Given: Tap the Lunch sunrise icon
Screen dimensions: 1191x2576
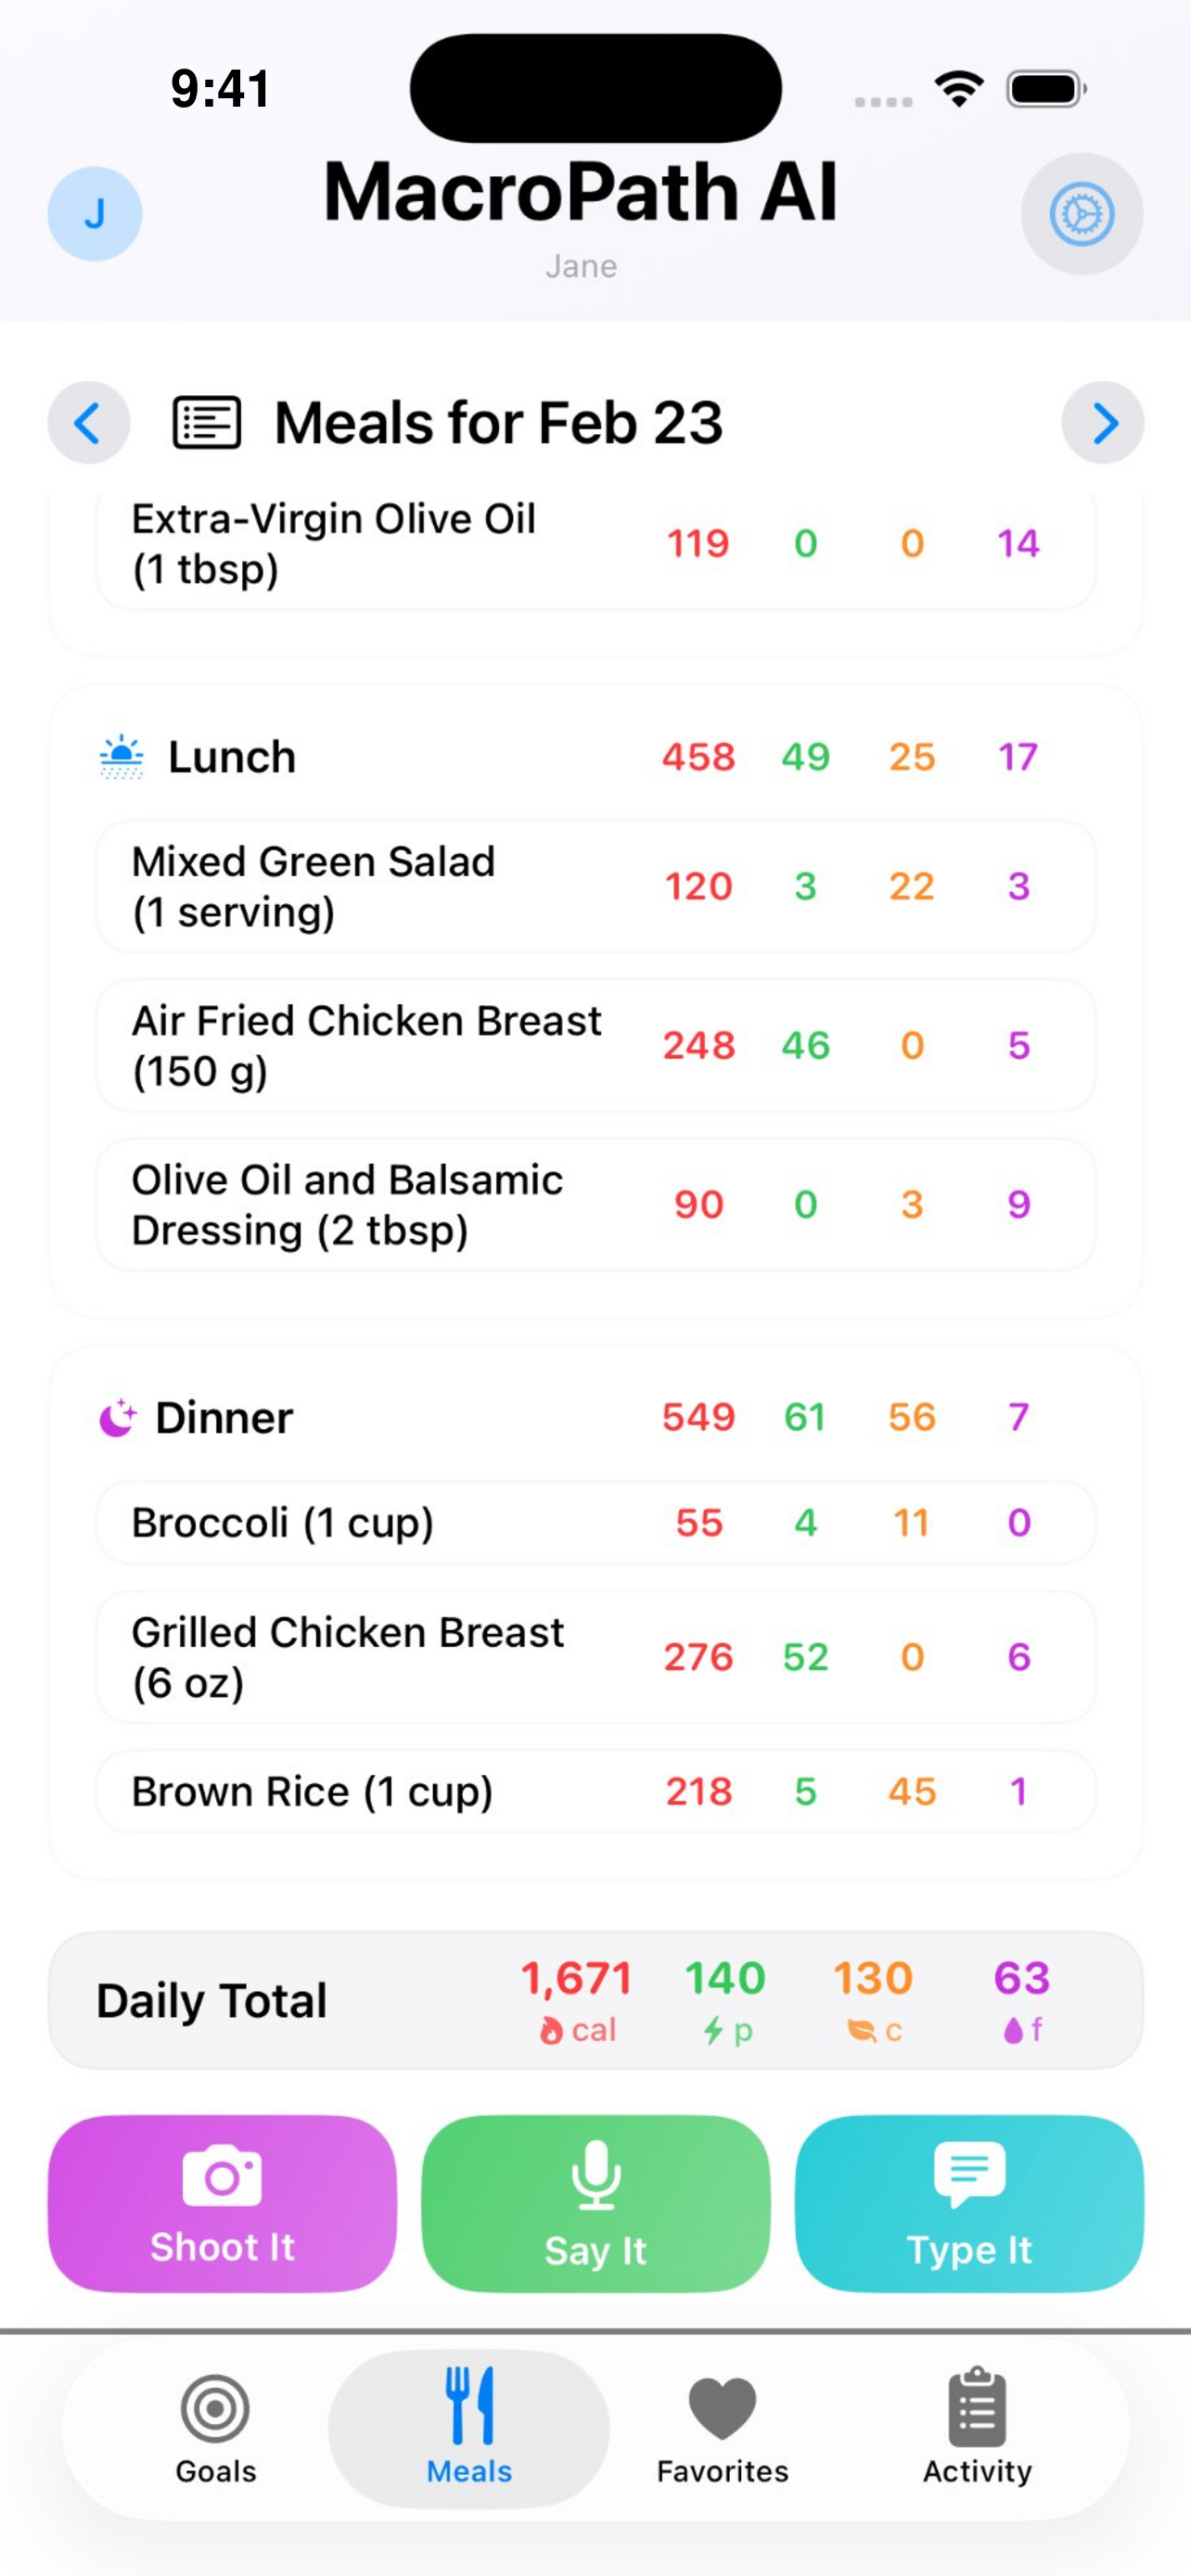Looking at the screenshot, I should [122, 757].
